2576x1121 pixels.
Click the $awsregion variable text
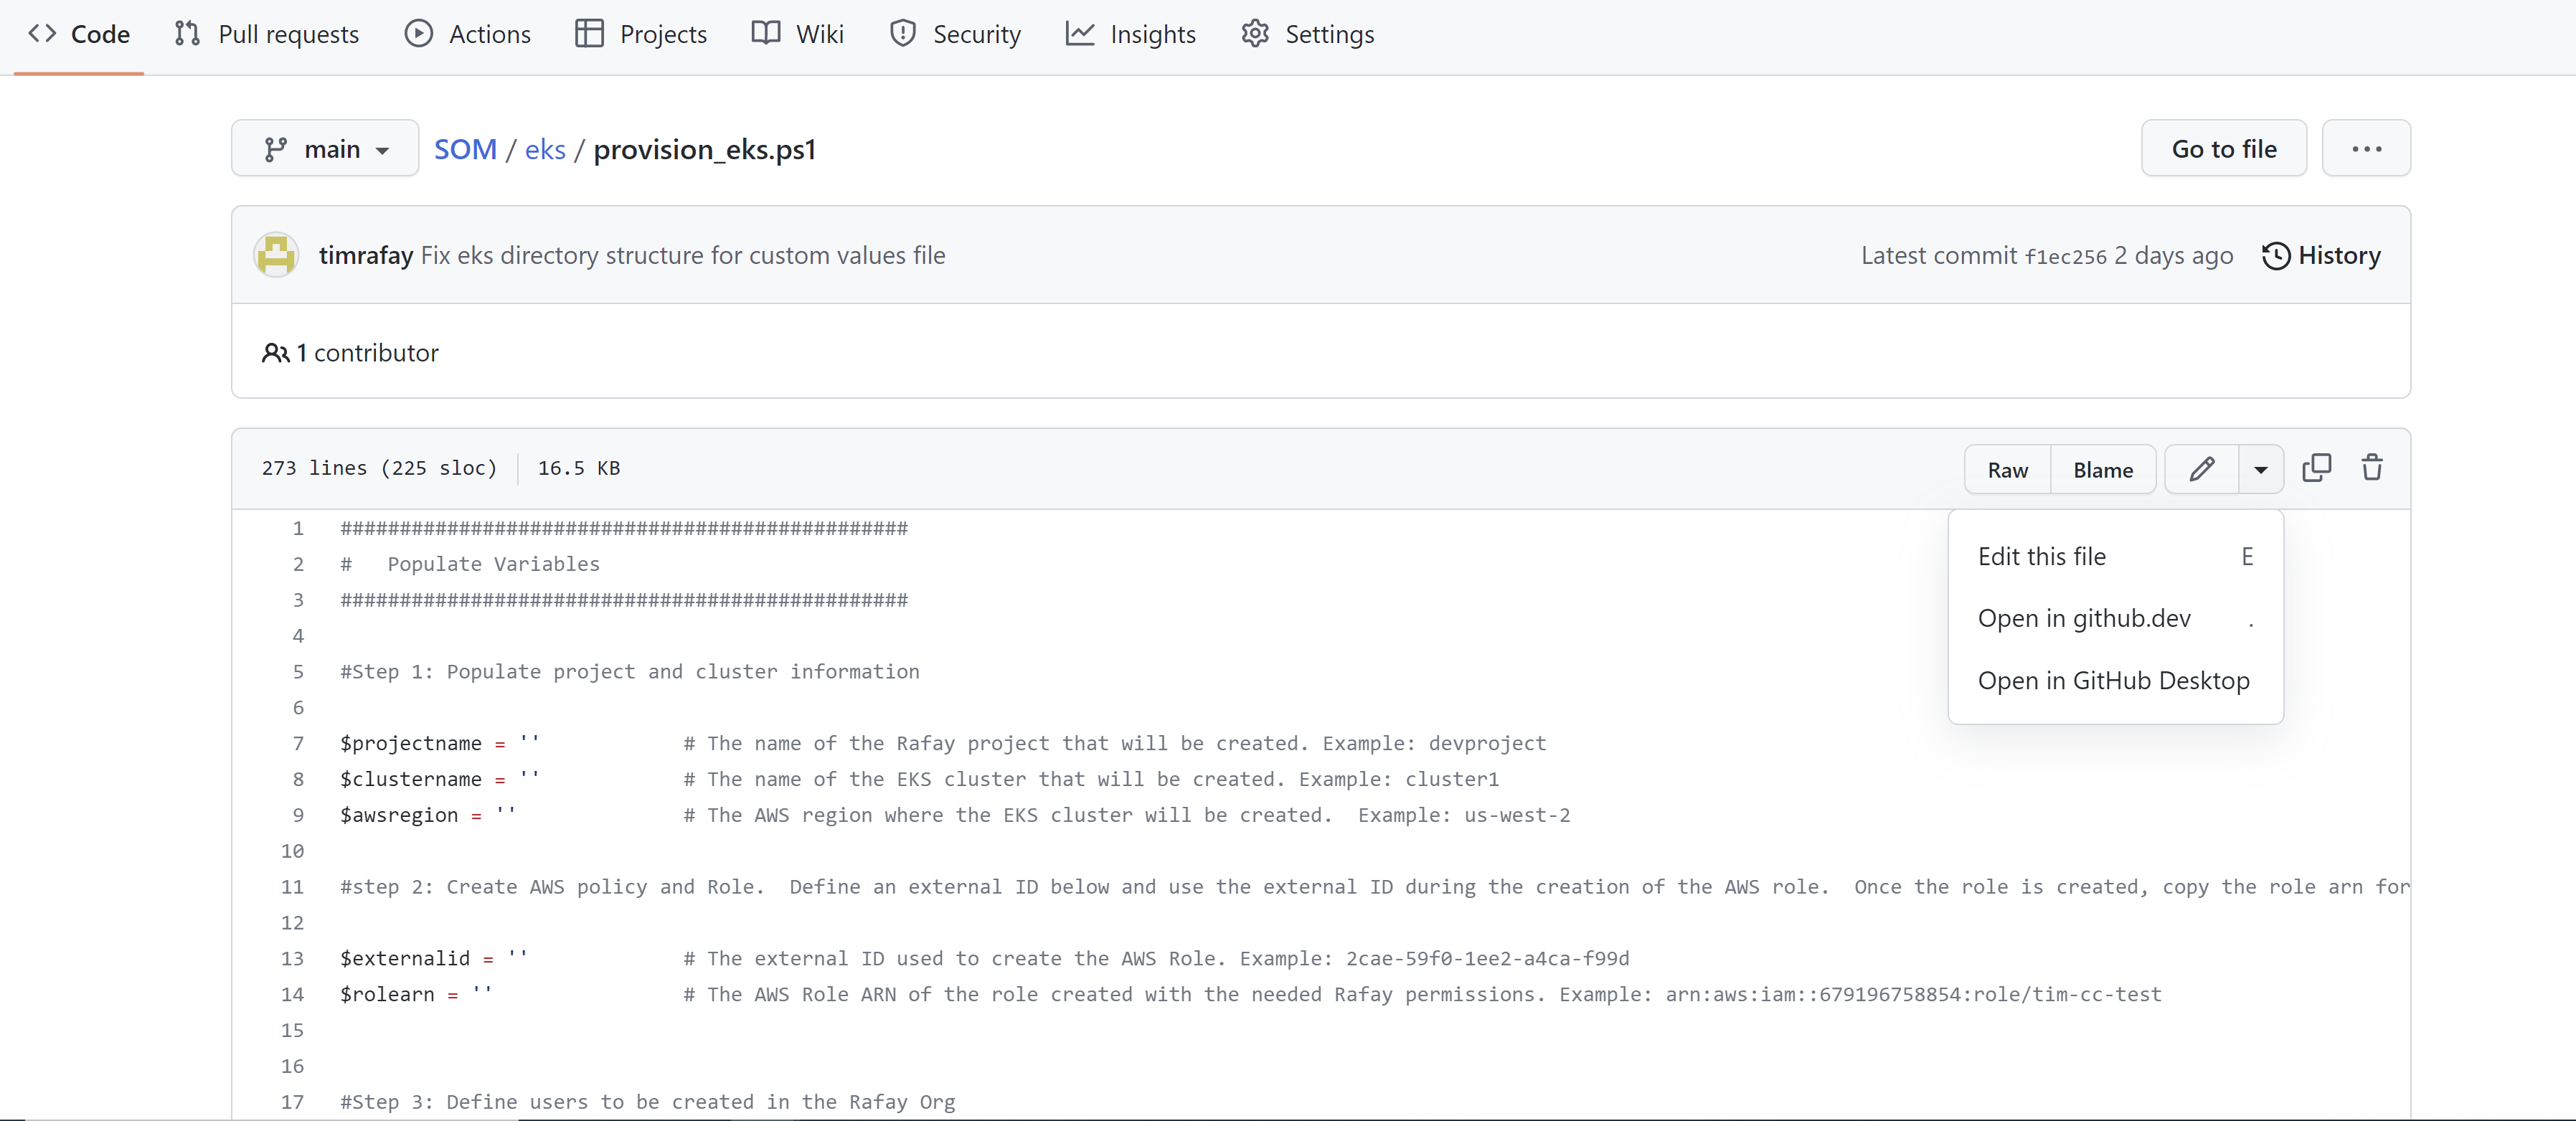click(399, 815)
